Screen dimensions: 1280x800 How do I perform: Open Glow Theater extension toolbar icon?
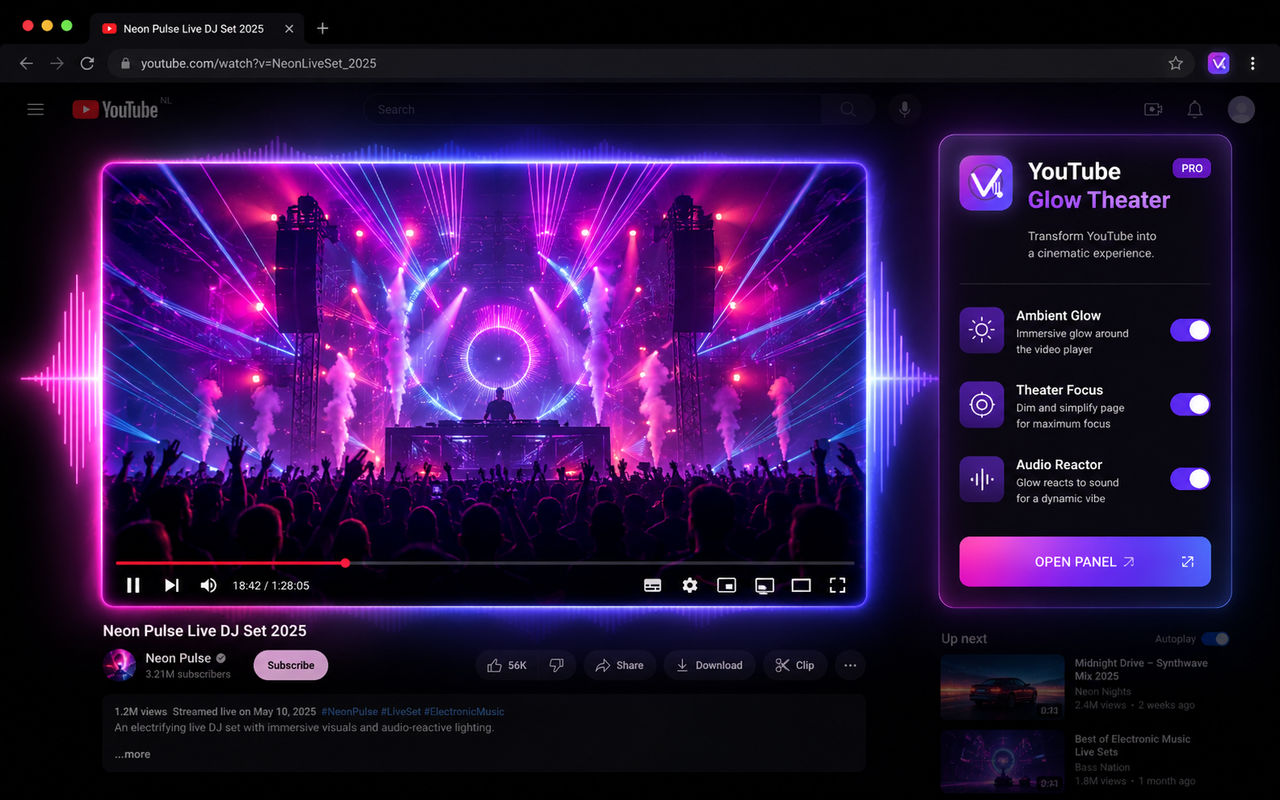point(1218,63)
